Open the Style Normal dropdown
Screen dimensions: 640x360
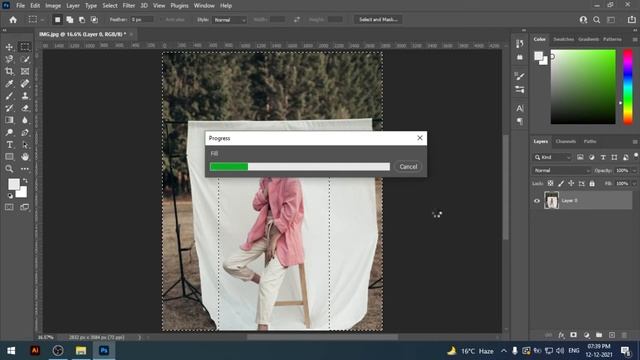[229, 20]
